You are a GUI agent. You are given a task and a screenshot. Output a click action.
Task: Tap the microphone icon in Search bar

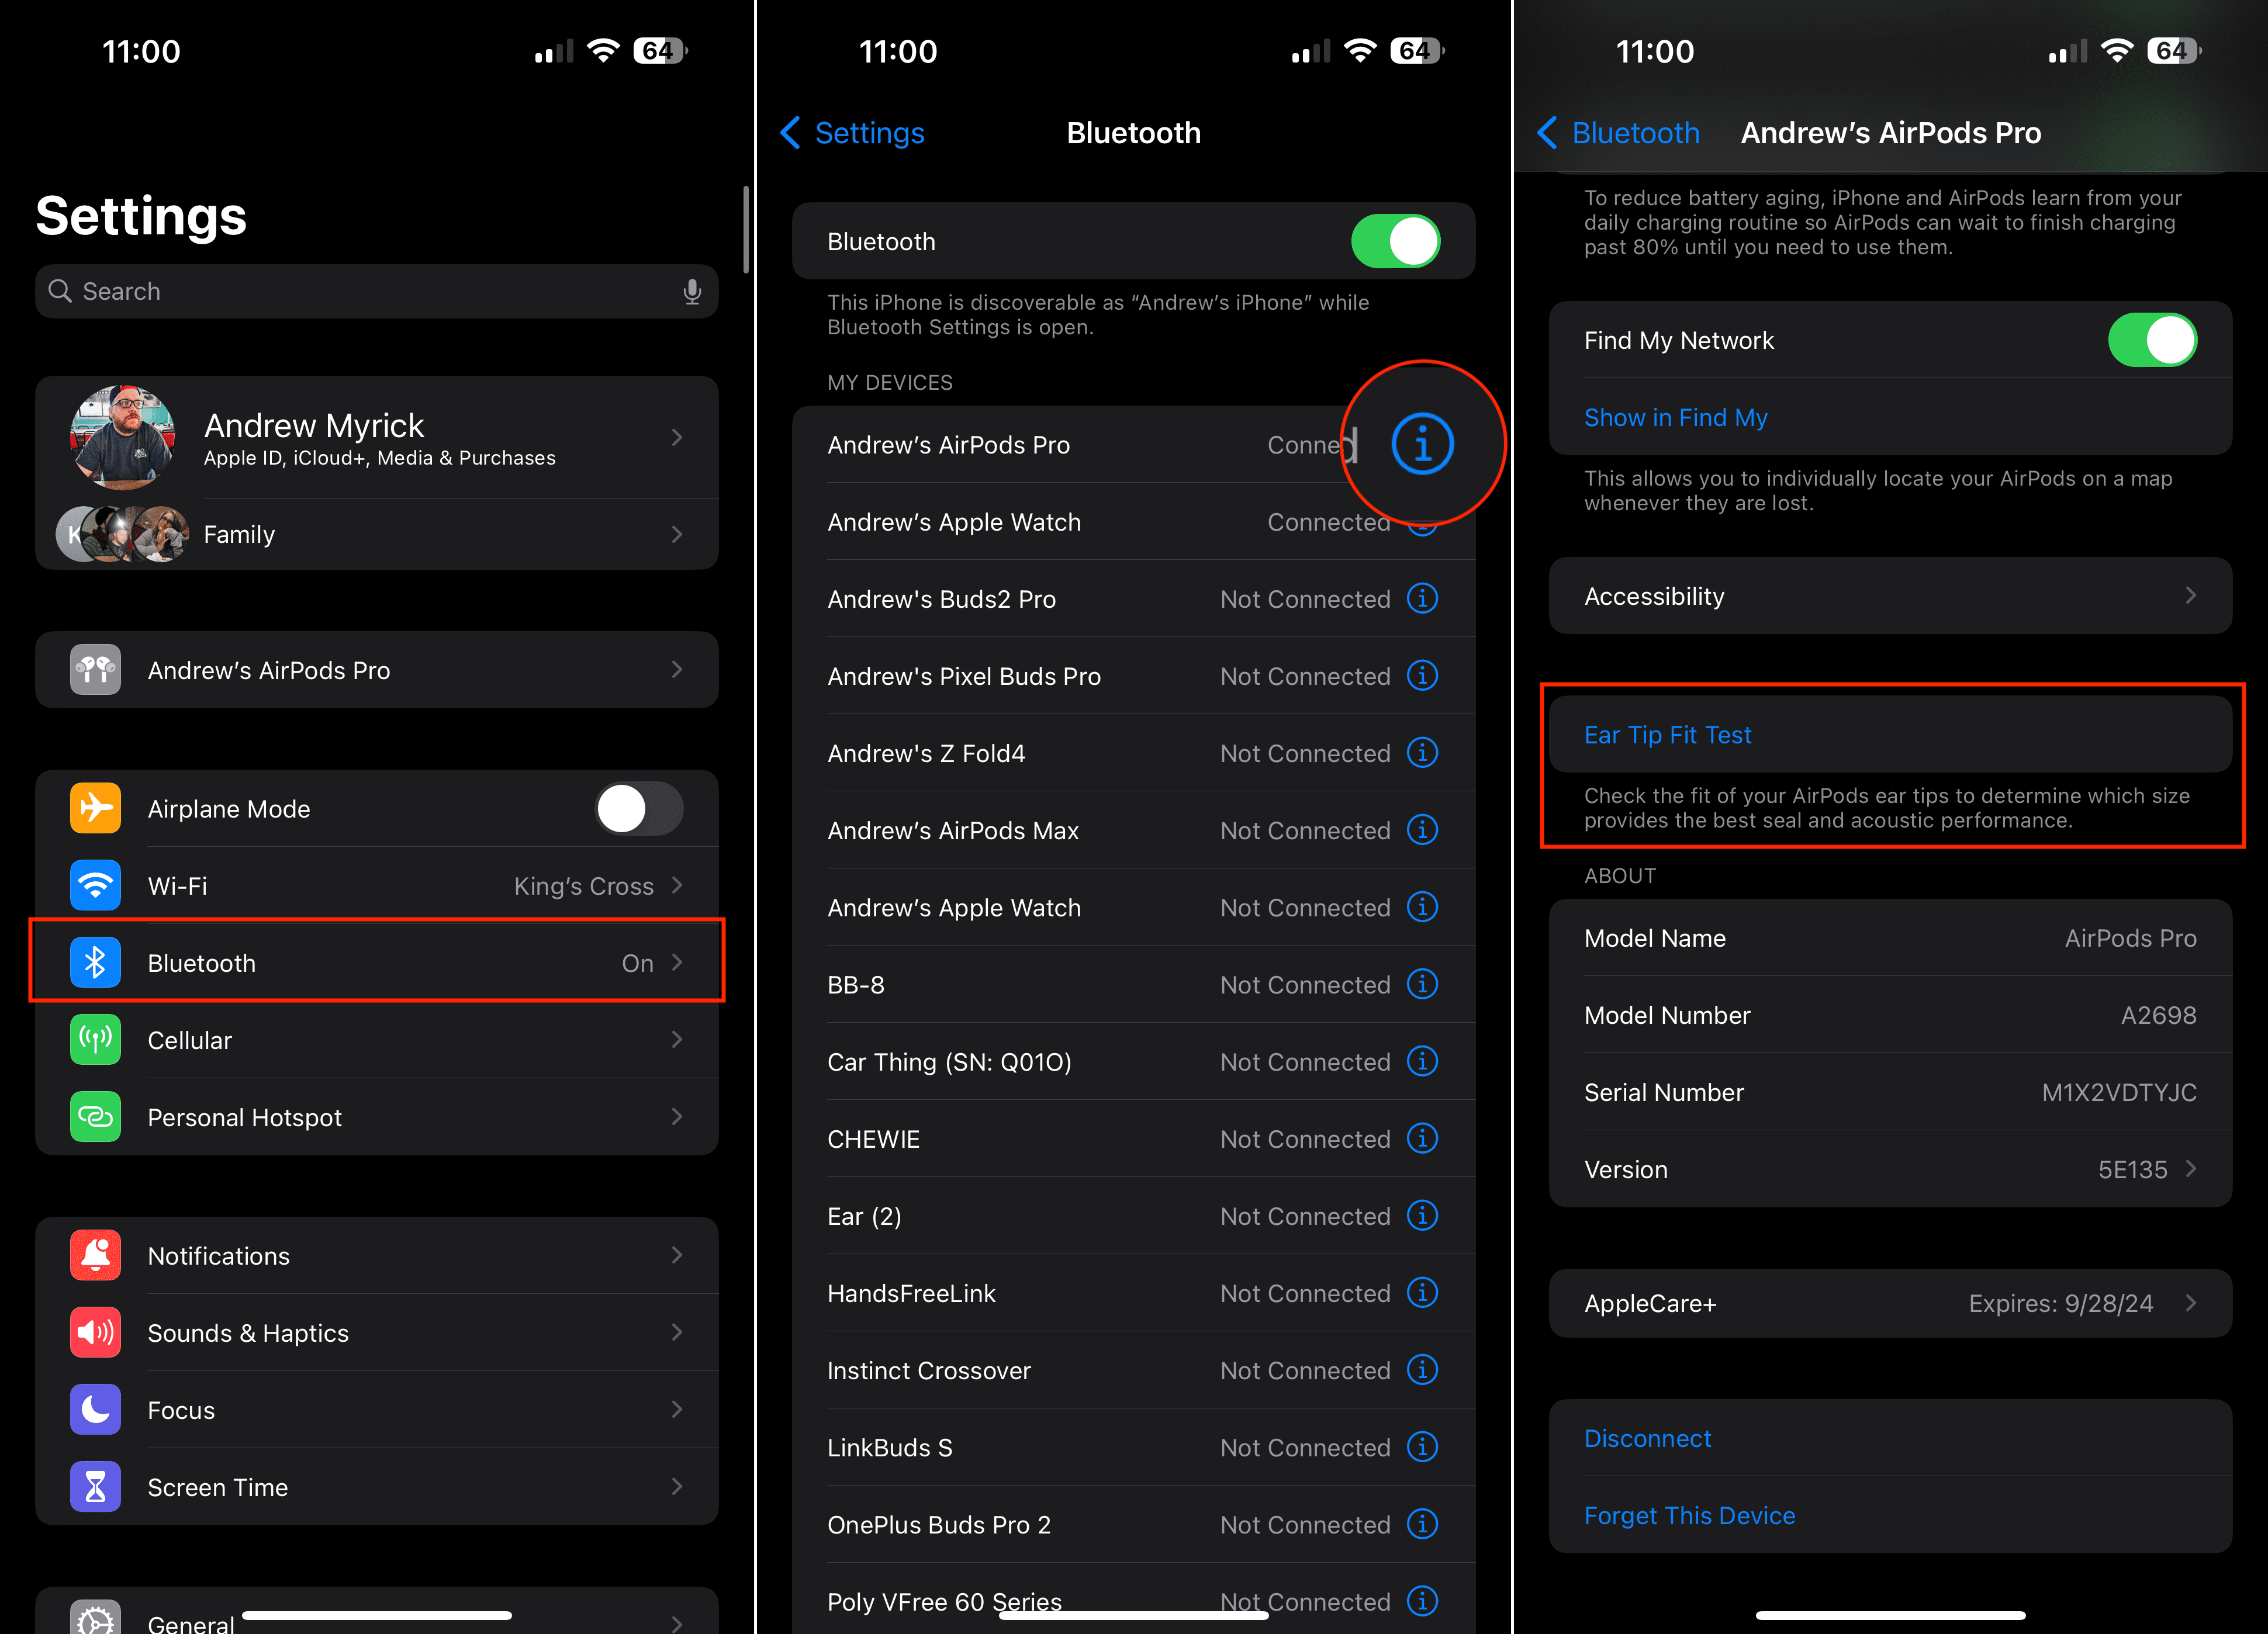tap(691, 291)
